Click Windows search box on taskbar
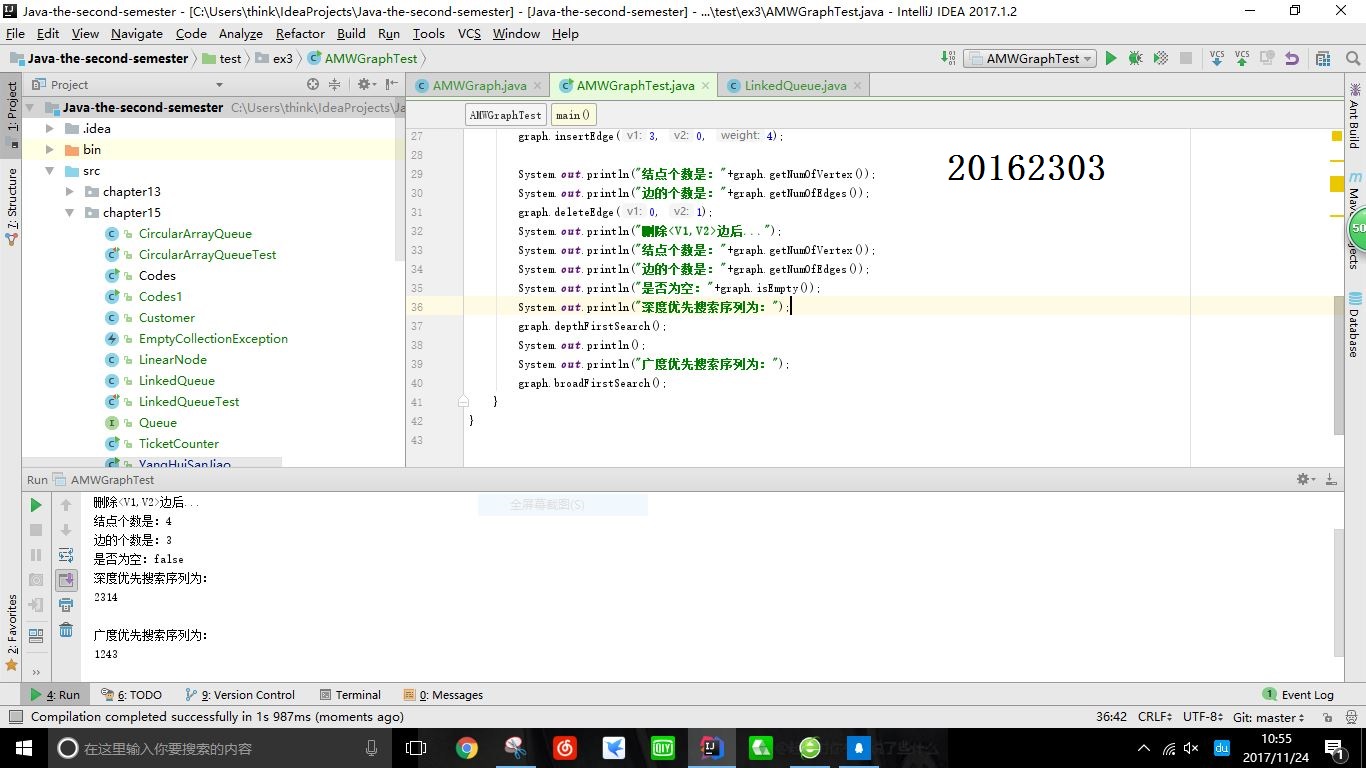 coord(218,748)
